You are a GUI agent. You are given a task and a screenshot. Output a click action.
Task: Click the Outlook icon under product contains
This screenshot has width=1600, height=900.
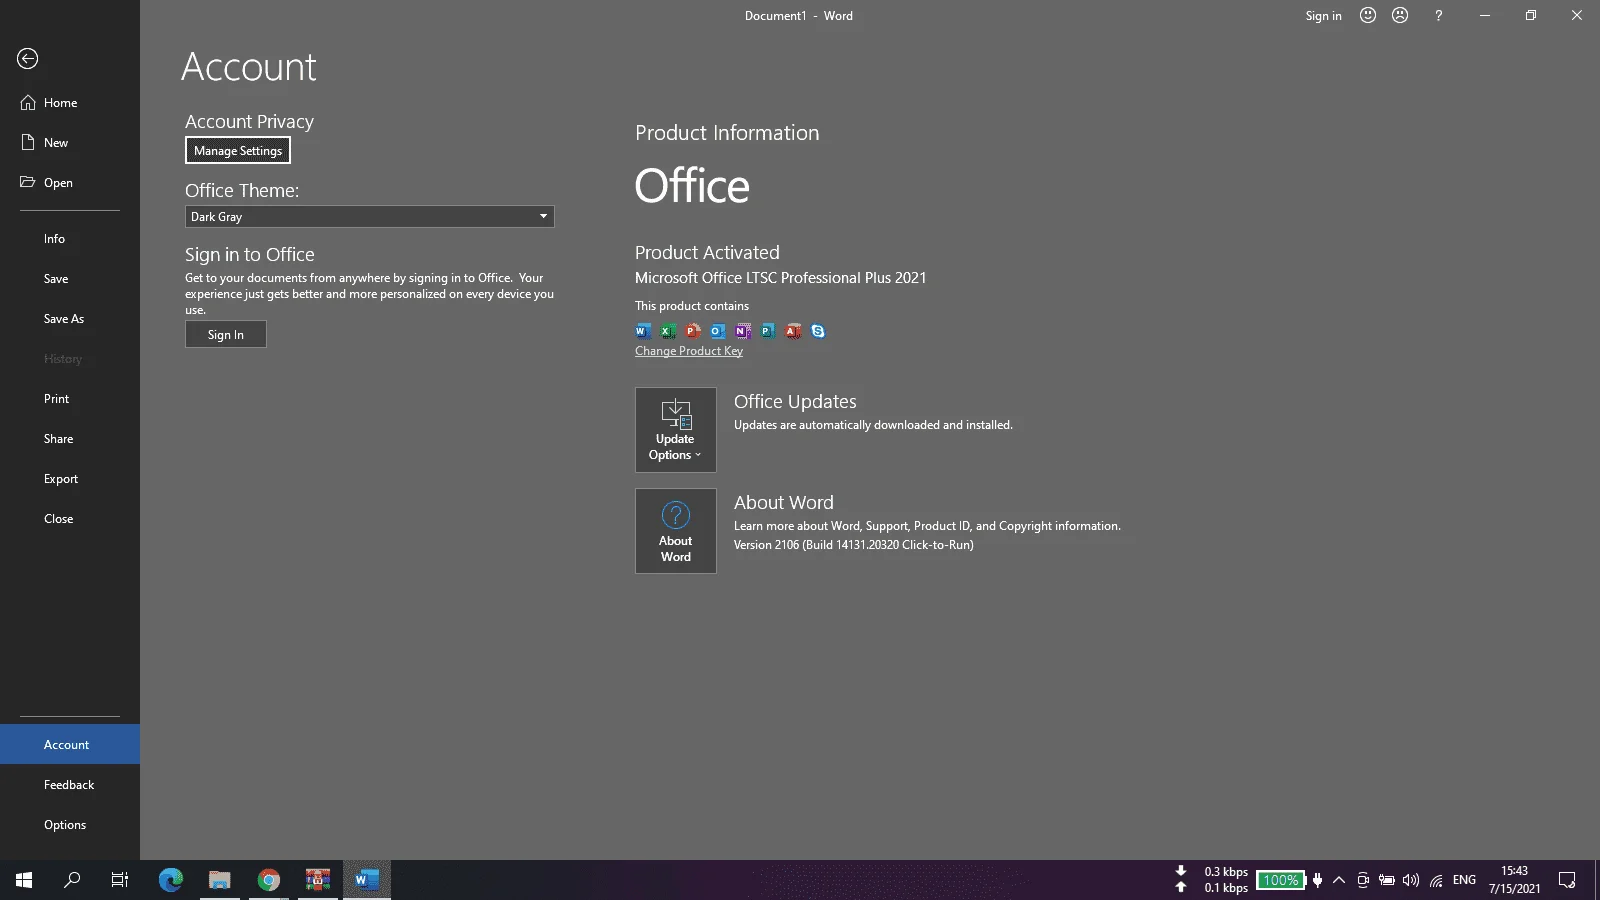point(718,331)
